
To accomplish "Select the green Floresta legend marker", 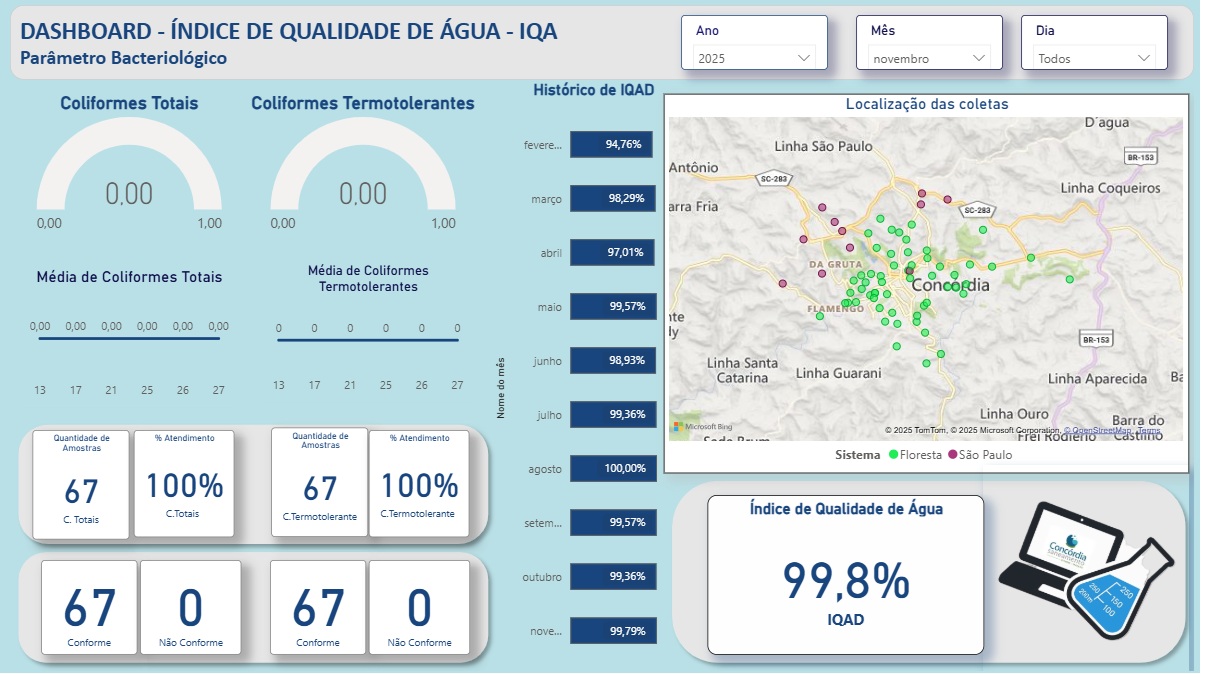I will (893, 455).
